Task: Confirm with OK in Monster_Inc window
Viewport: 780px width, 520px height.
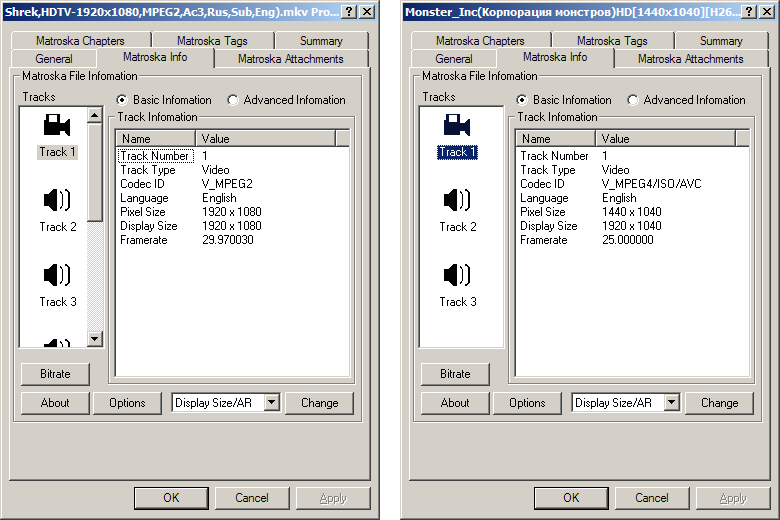Action: pos(571,498)
